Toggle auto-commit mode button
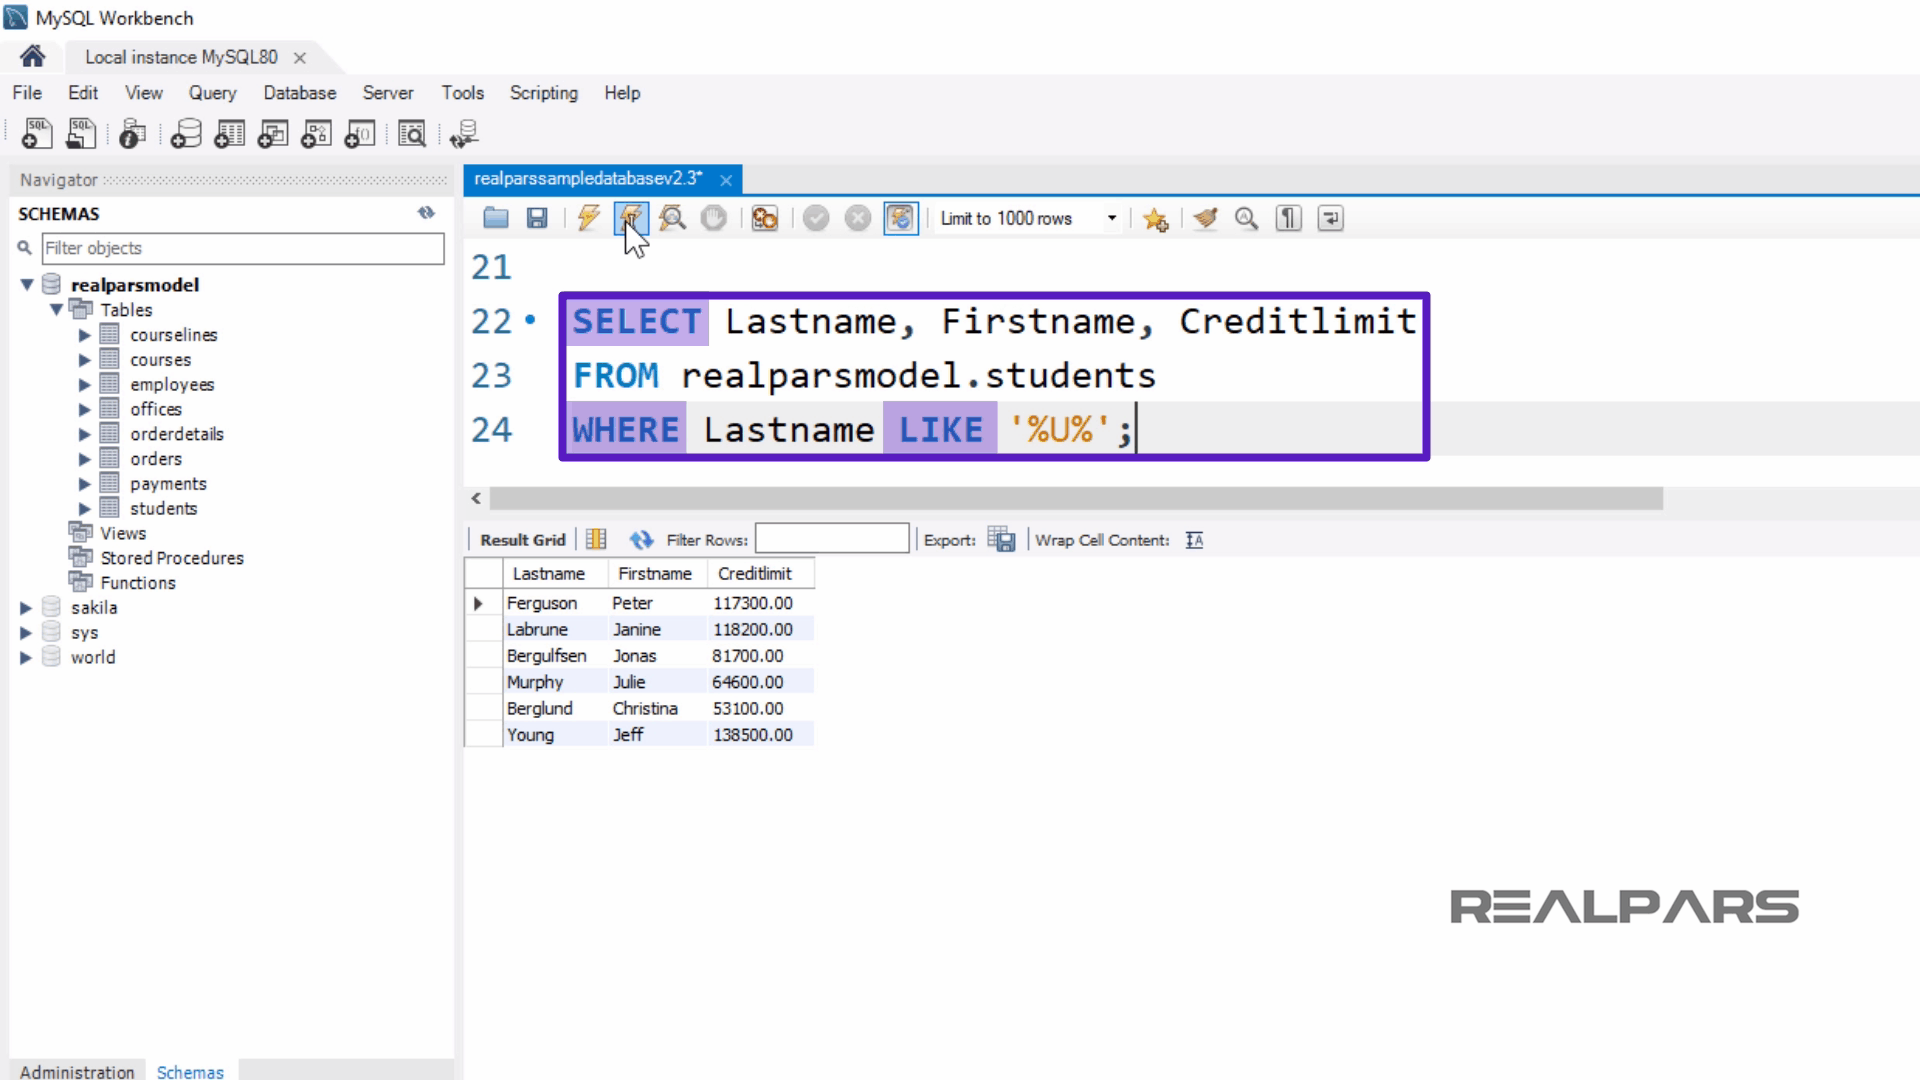1920x1080 pixels. coord(900,218)
